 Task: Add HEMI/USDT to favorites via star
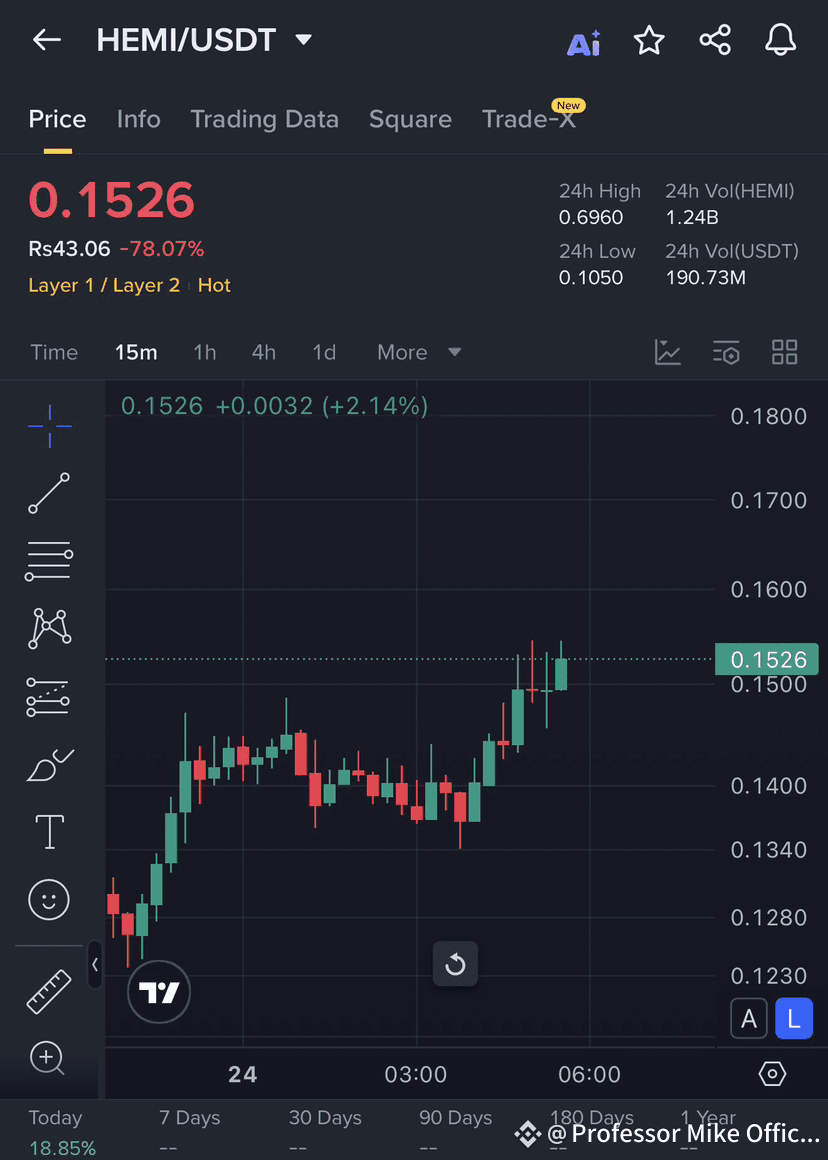tap(648, 40)
